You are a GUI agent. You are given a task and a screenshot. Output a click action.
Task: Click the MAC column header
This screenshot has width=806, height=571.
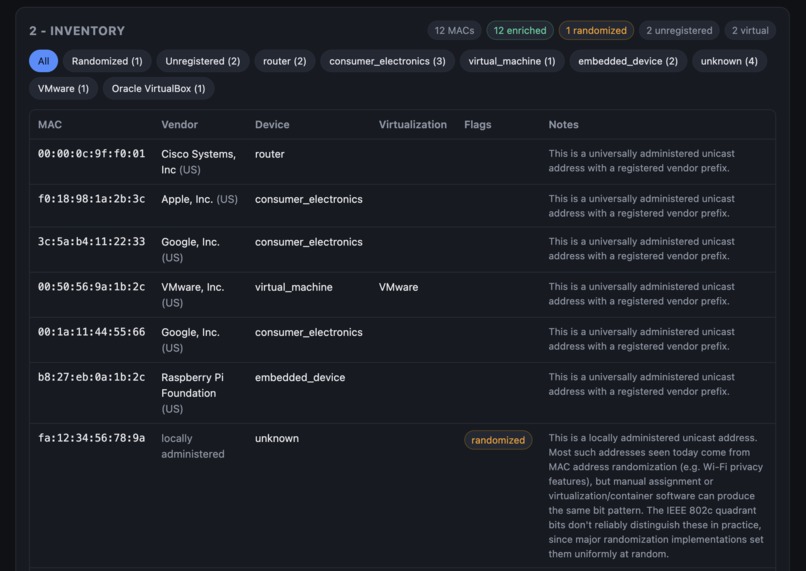50,124
